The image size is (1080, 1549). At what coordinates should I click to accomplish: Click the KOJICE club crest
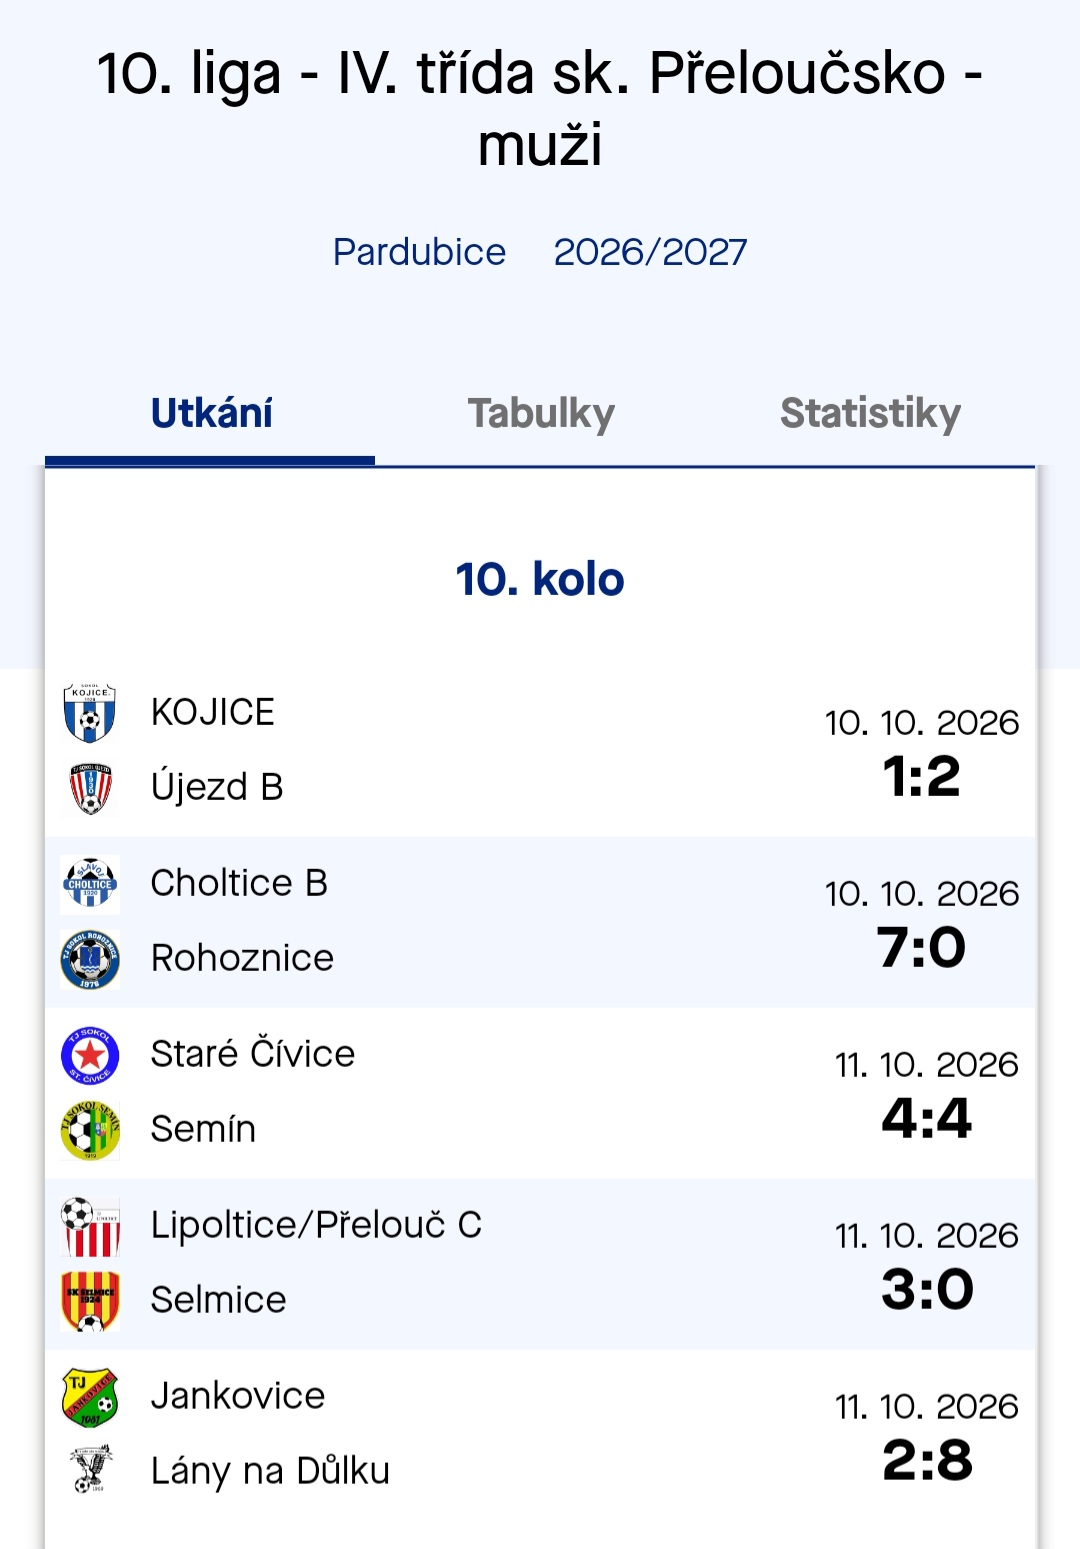(90, 713)
